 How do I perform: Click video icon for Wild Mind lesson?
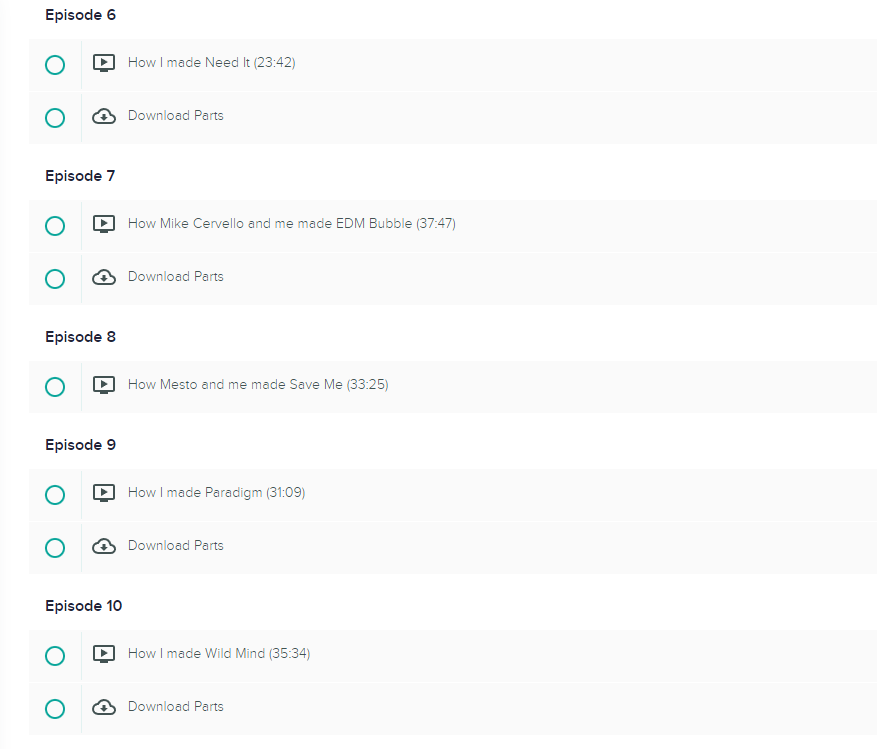103,654
